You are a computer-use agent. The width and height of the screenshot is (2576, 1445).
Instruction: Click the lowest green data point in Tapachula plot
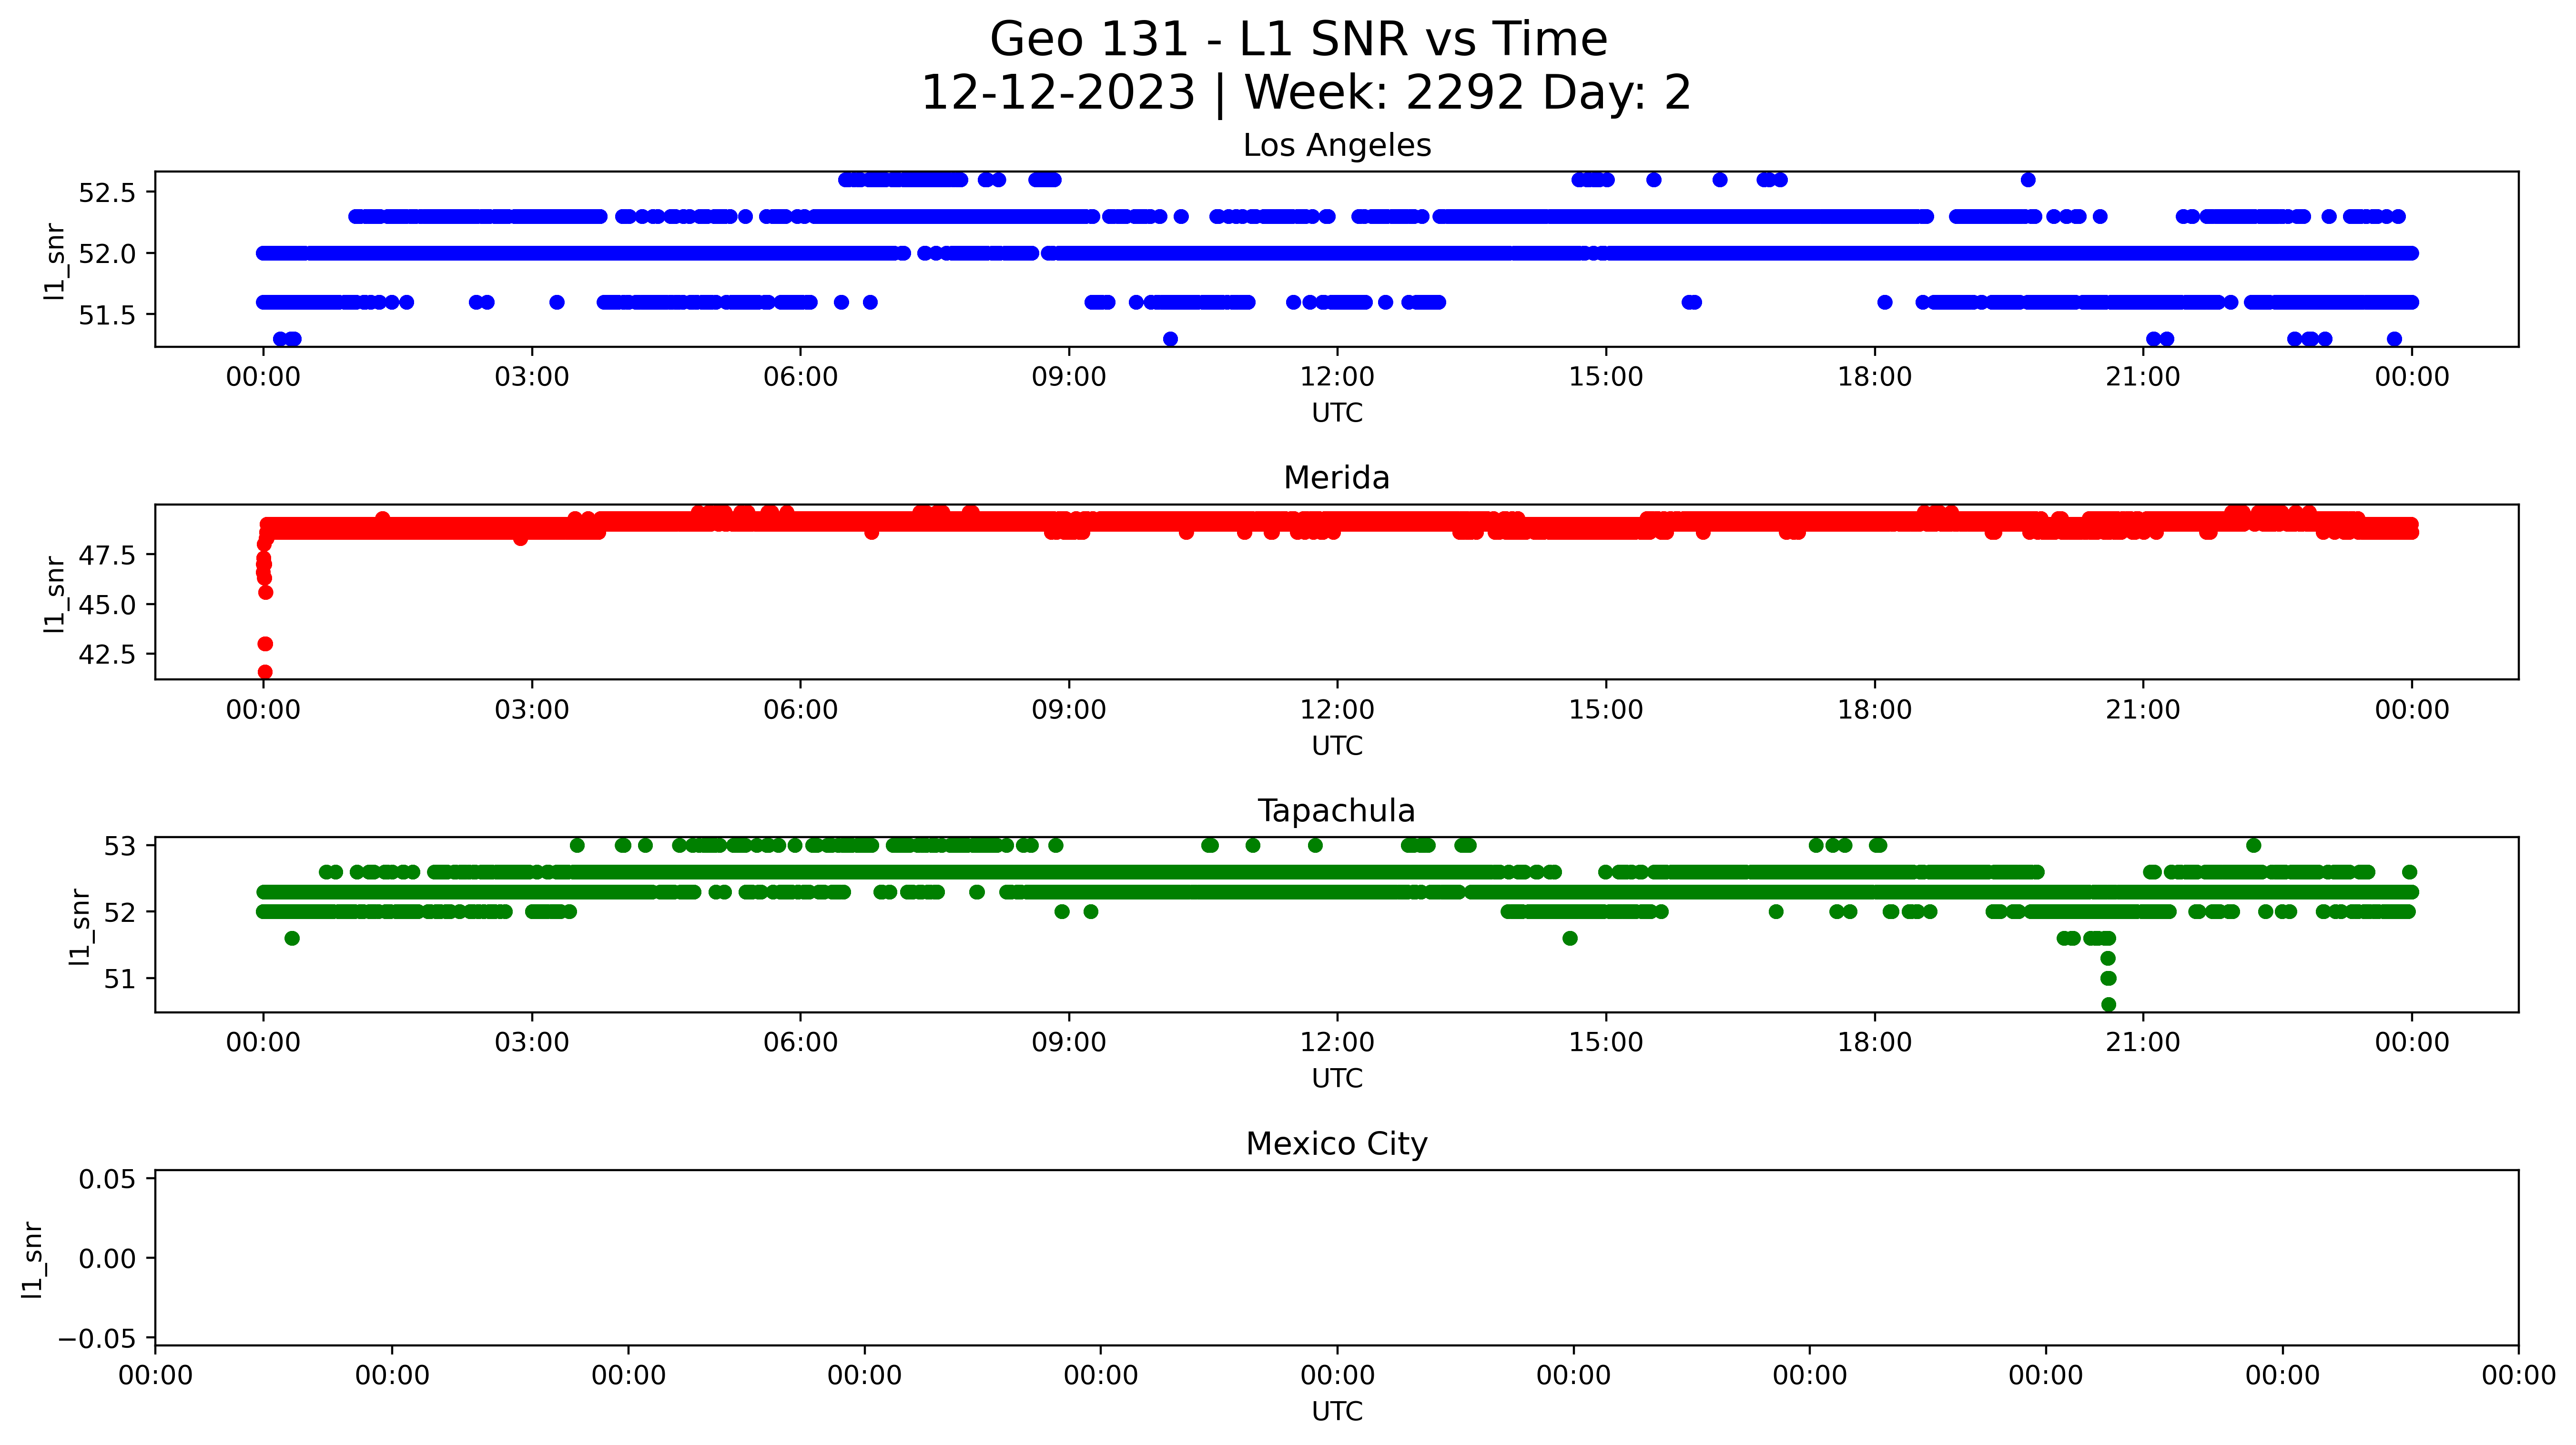pyautogui.click(x=2108, y=1004)
